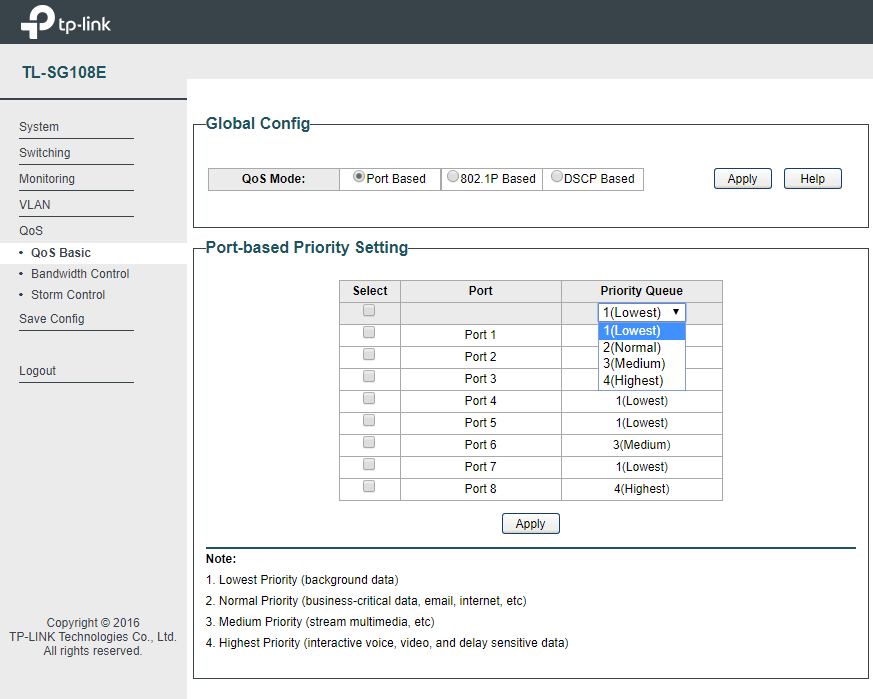Check the Port 8 checkbox
Viewport: 873px width, 699px height.
point(369,486)
